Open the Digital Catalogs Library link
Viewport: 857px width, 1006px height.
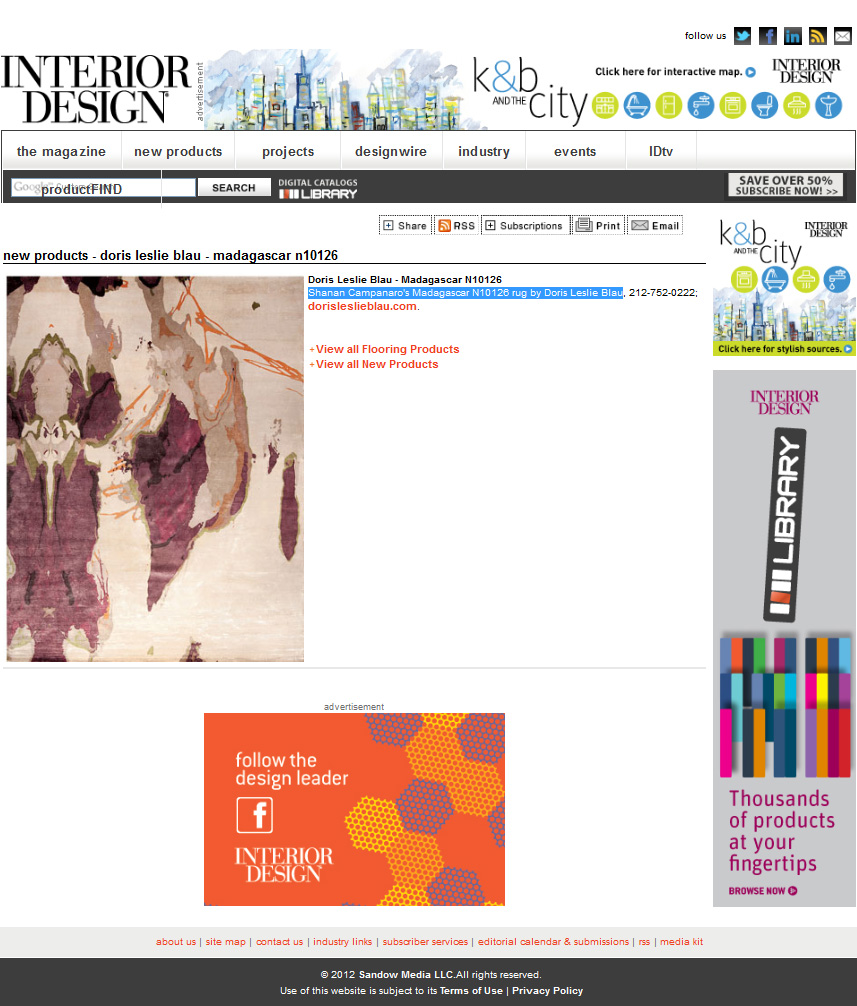318,189
